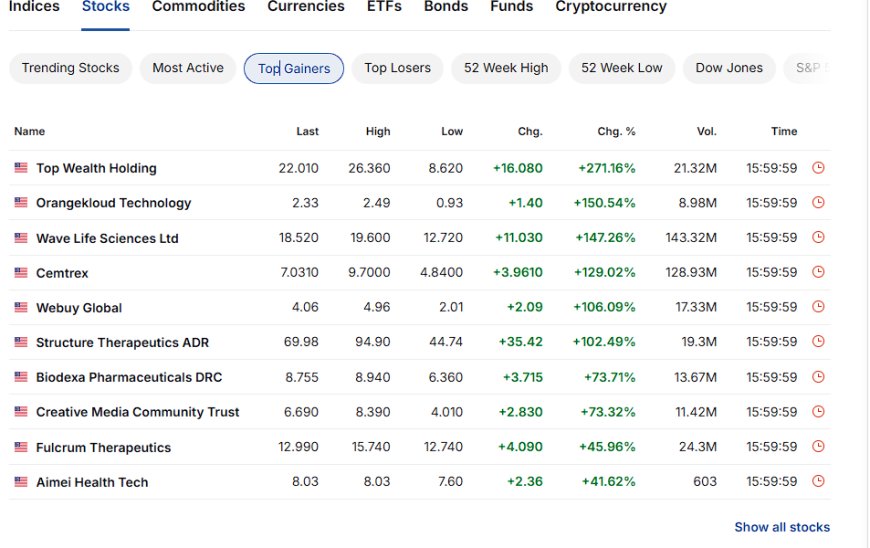Switch to the Indices tab

point(34,7)
